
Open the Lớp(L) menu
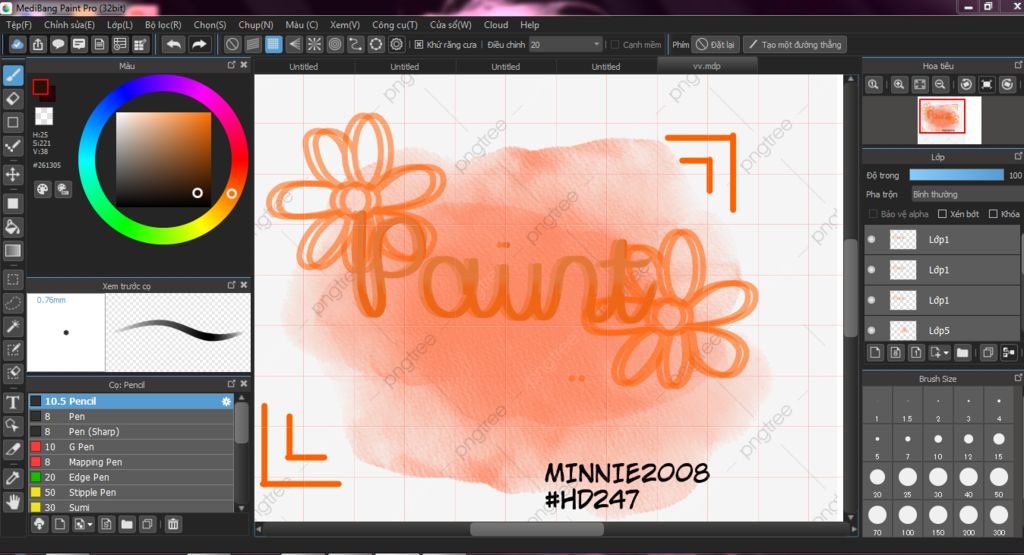click(120, 25)
